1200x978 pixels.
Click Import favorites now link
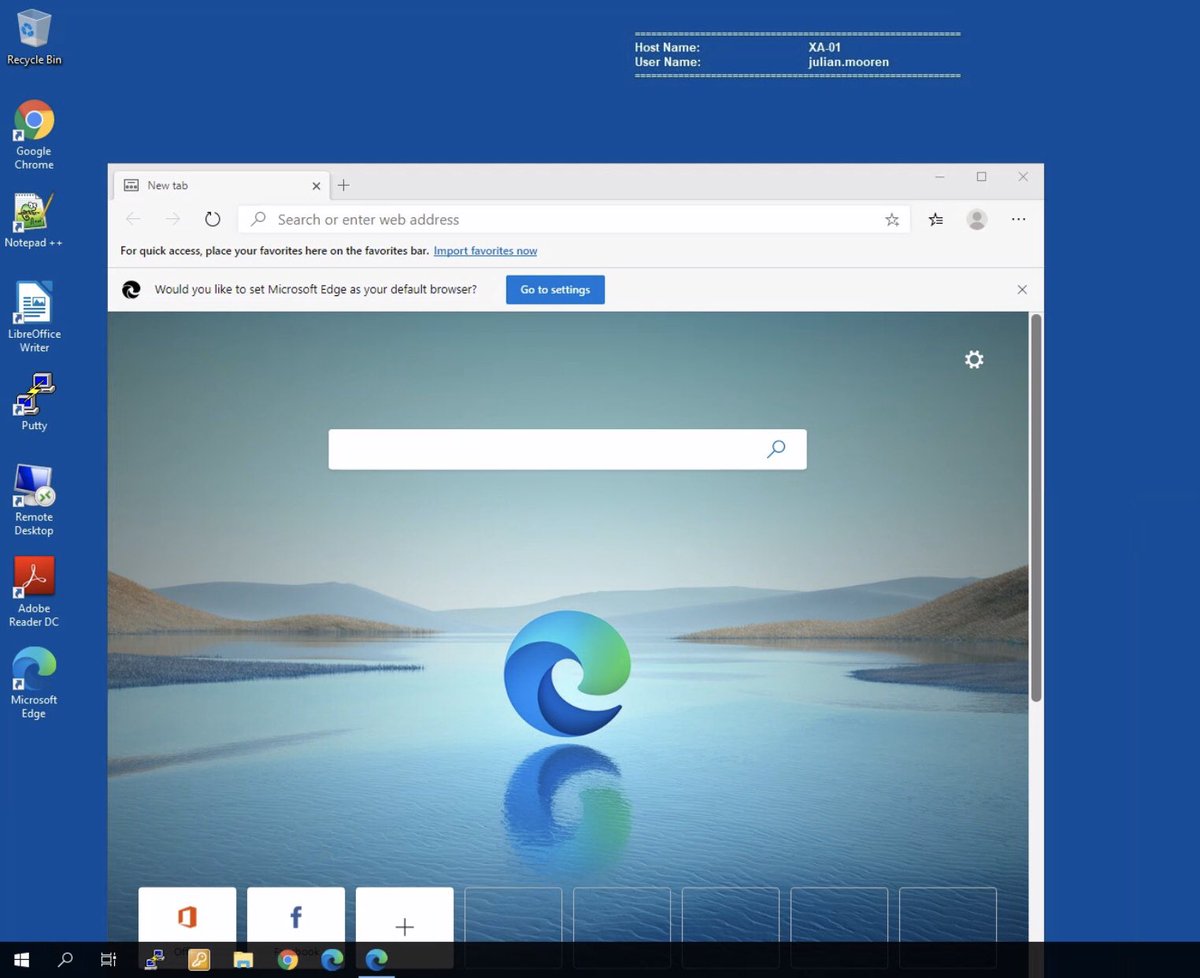coord(485,251)
